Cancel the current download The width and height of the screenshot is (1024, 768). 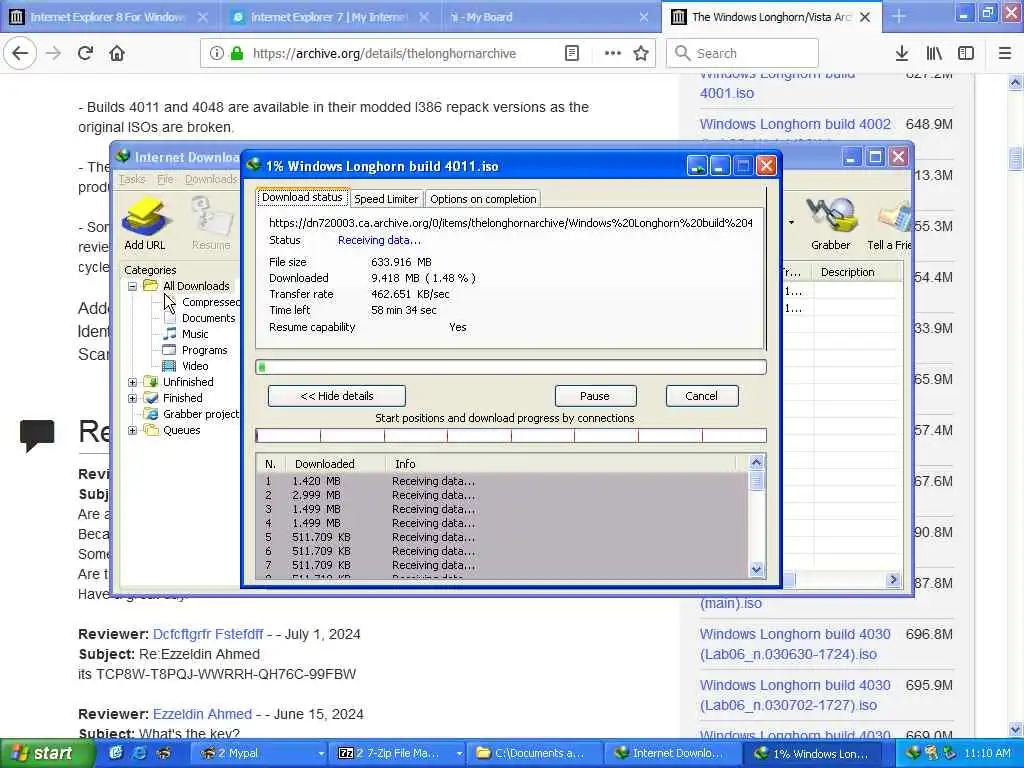tap(701, 396)
